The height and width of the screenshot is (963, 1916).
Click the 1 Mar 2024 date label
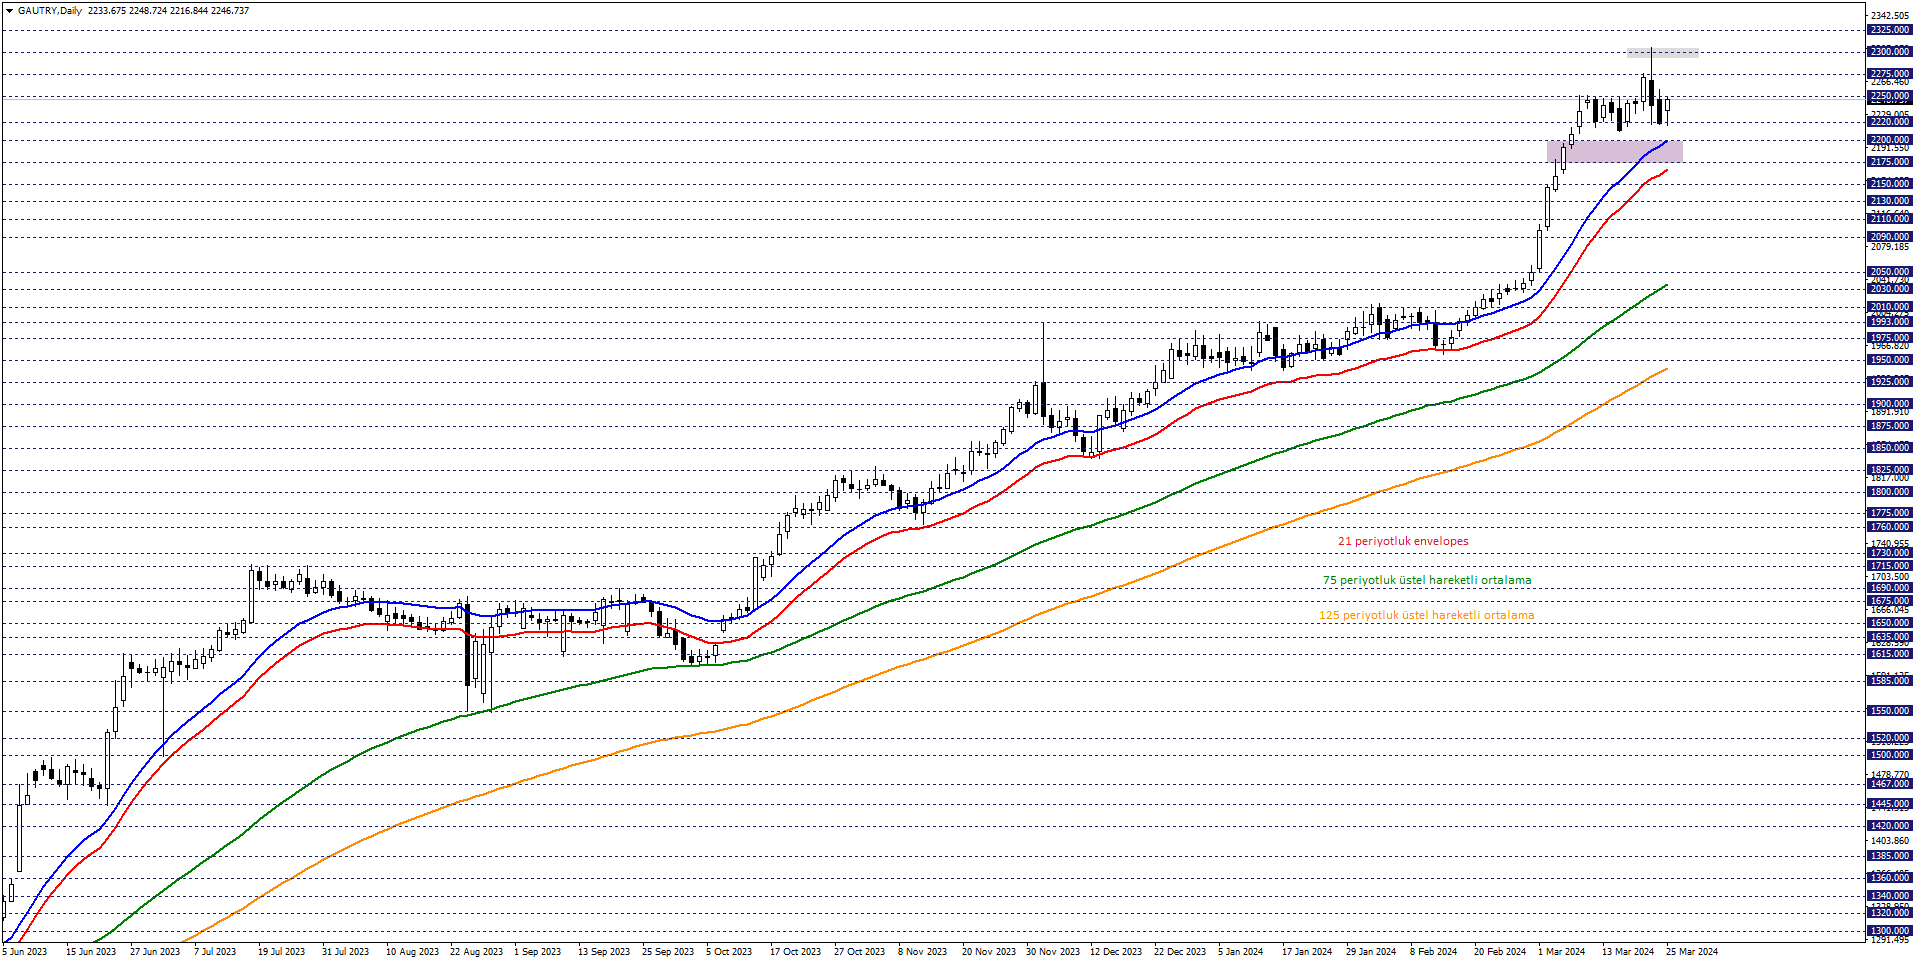(1561, 952)
